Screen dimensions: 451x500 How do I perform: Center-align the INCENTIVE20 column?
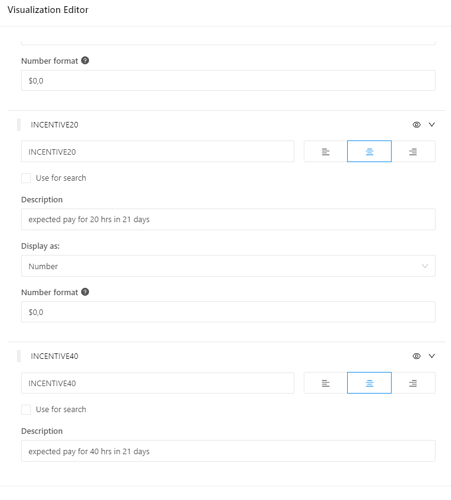369,152
